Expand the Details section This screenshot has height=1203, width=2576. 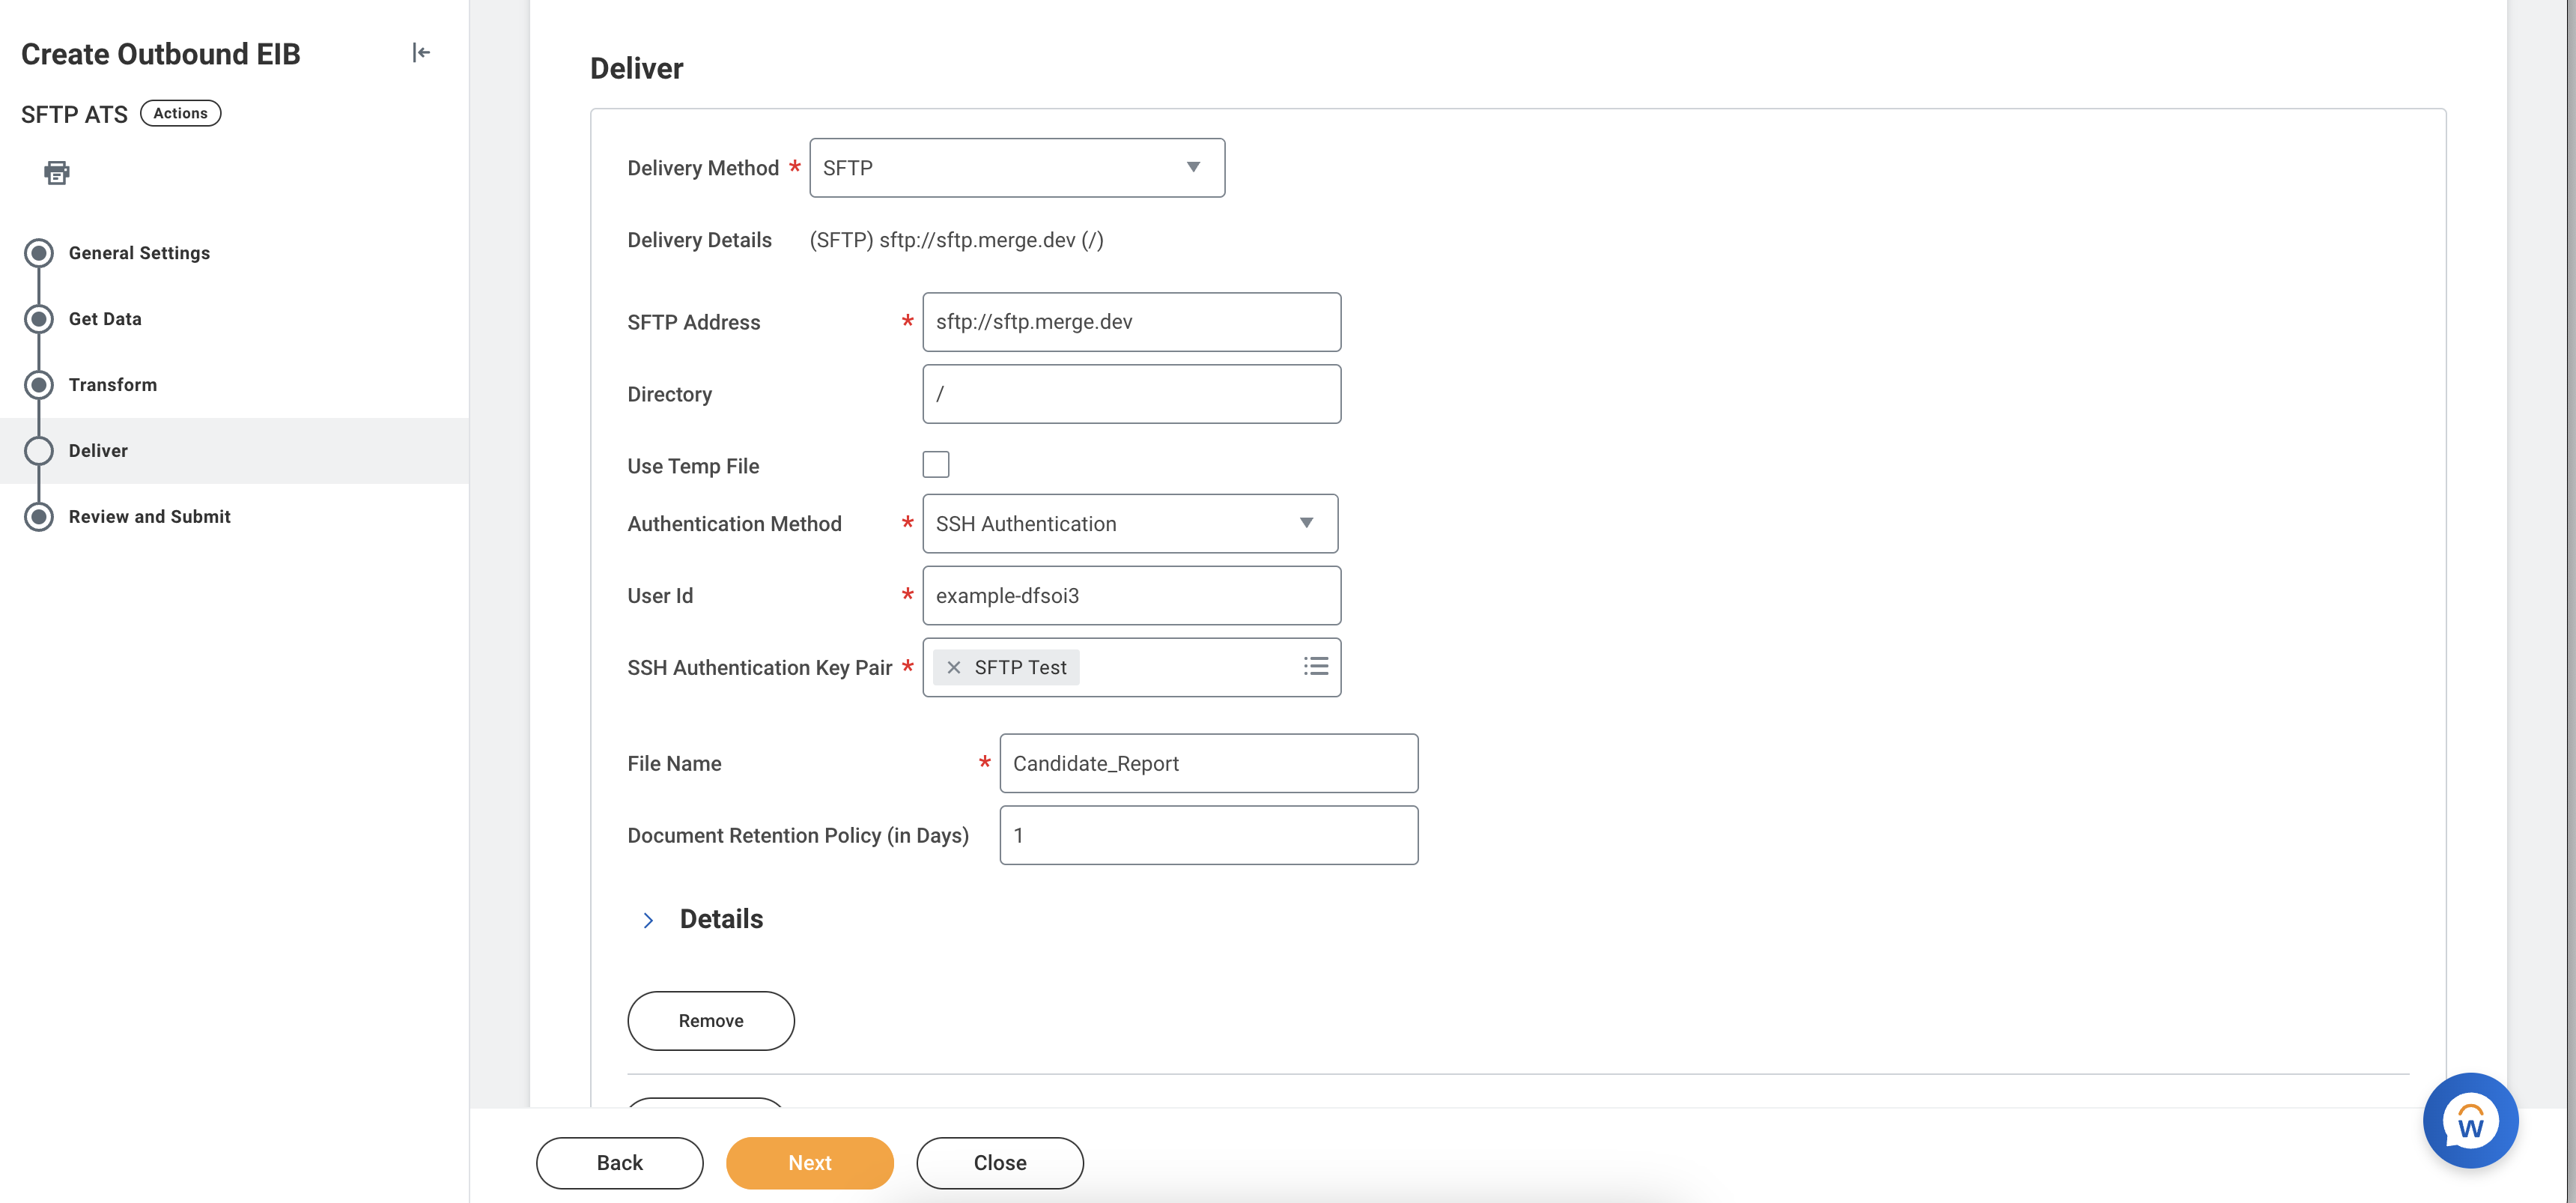point(648,920)
